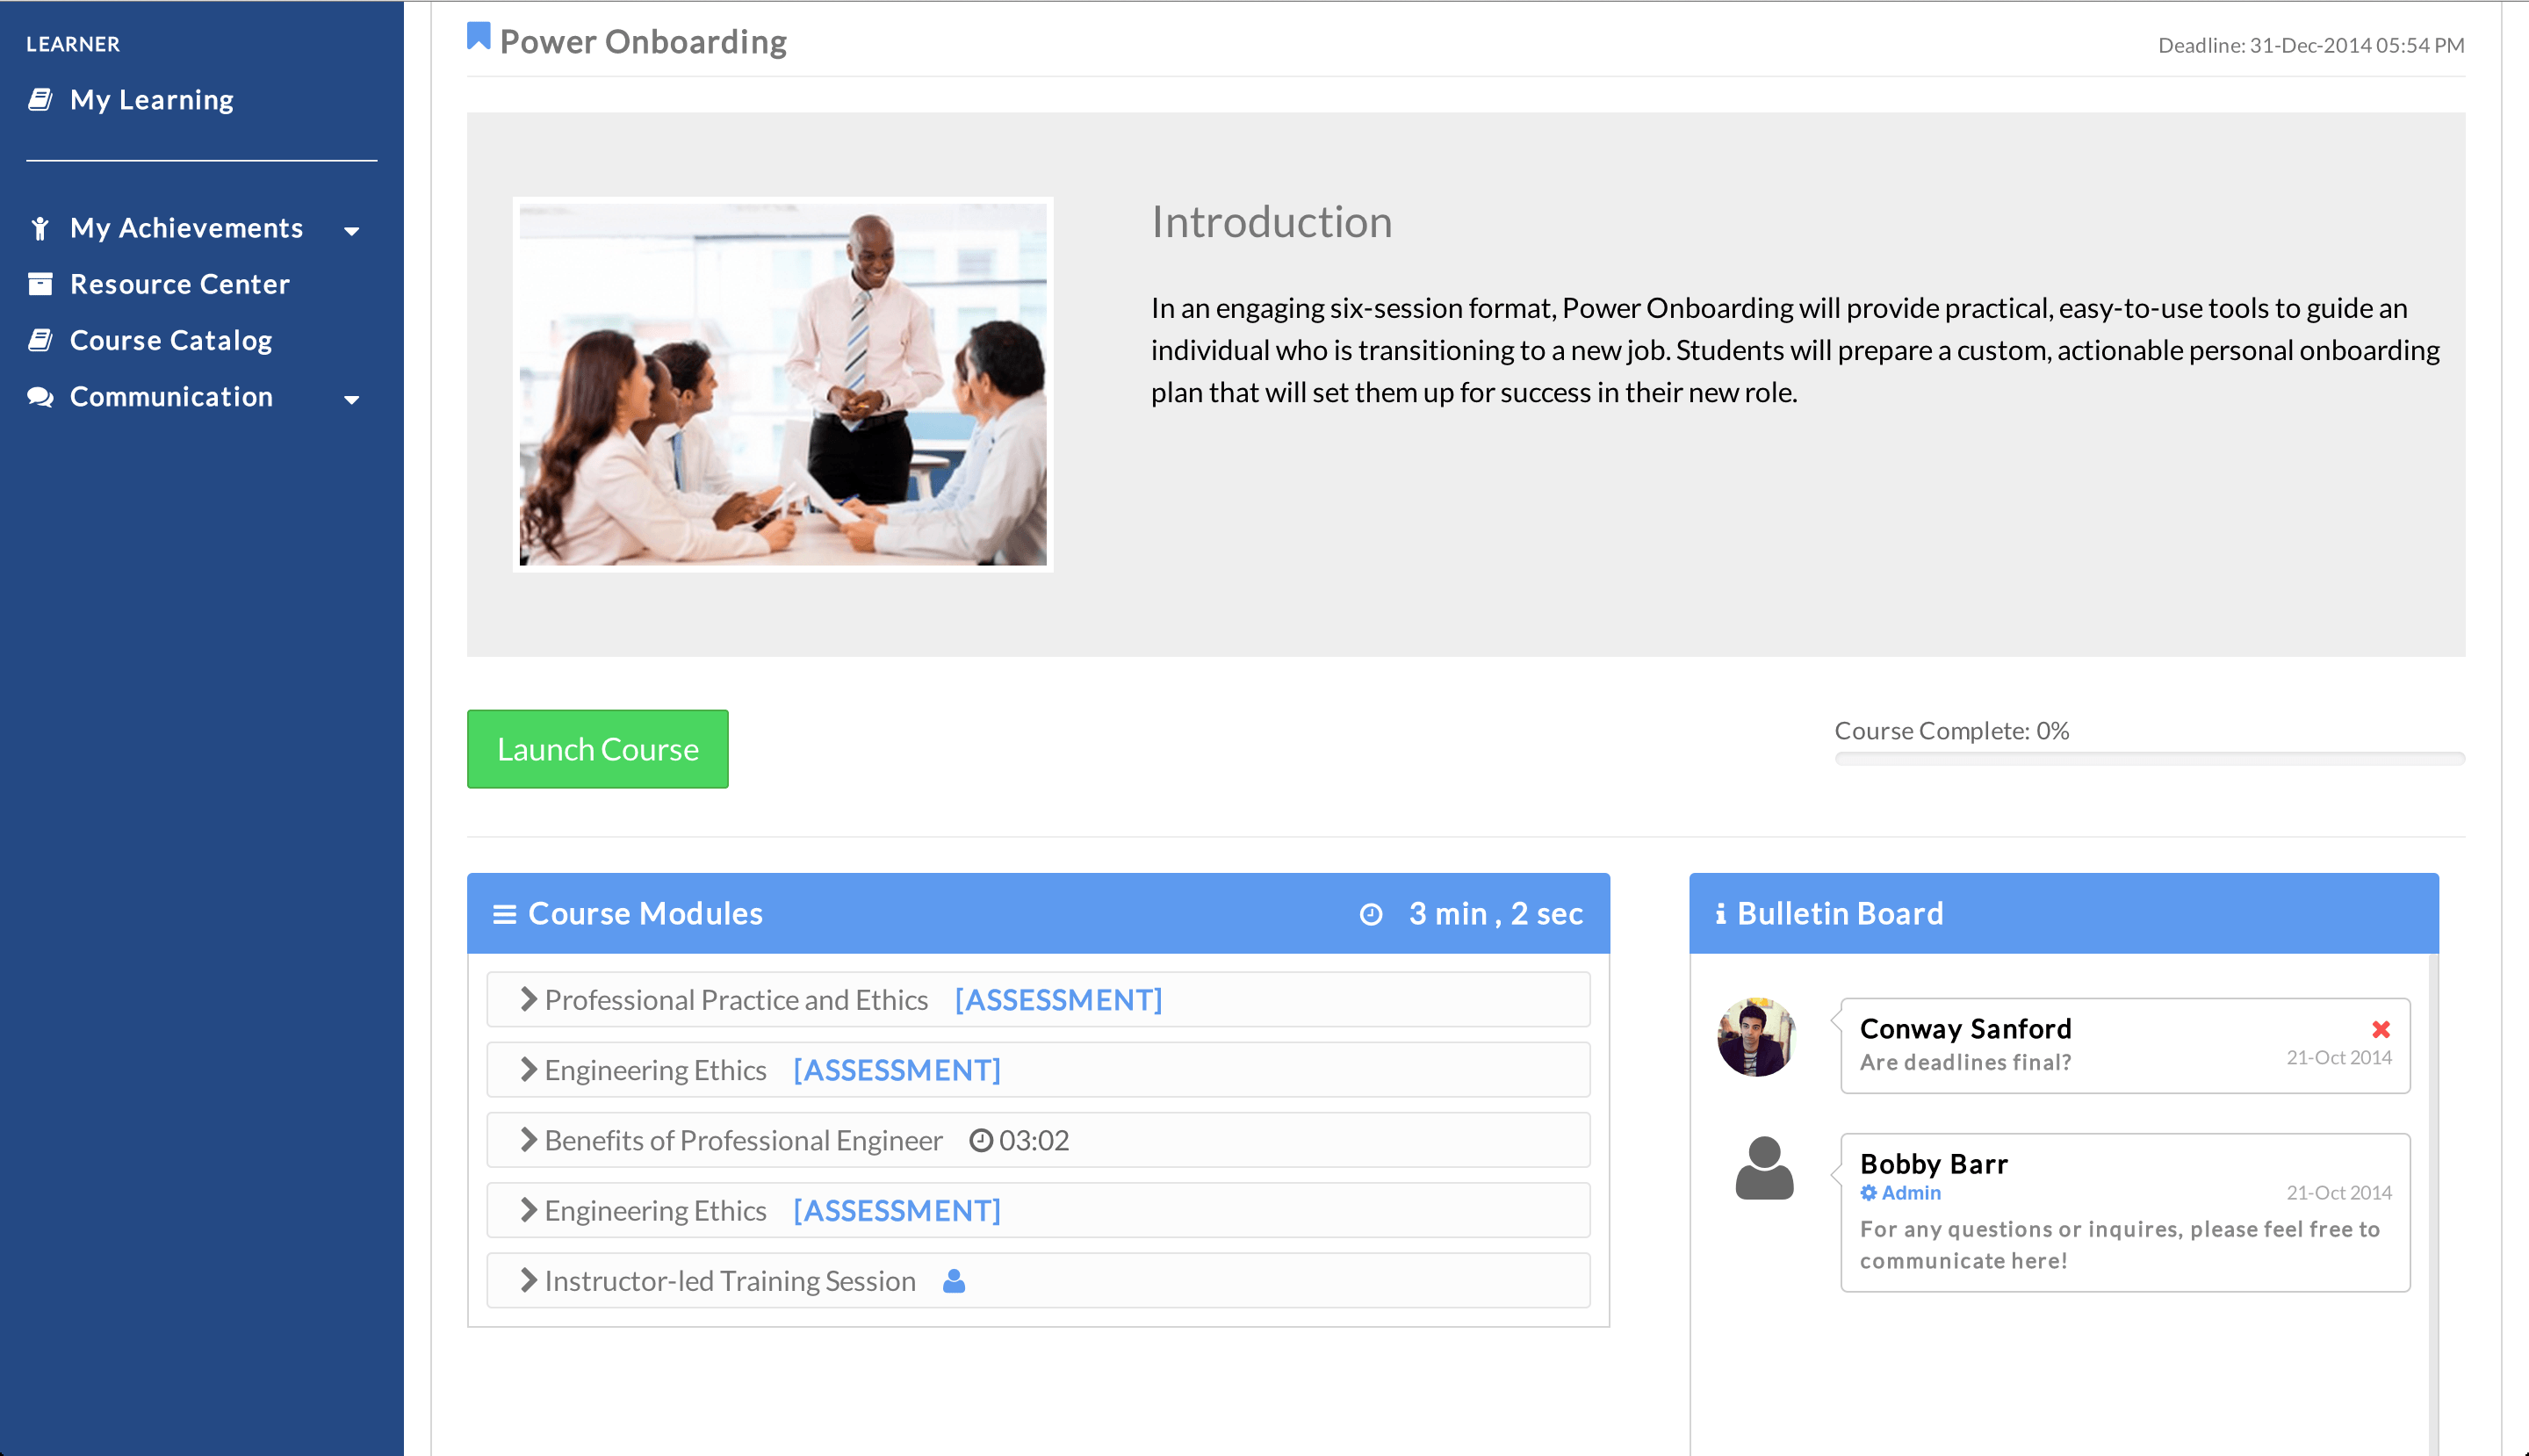The height and width of the screenshot is (1456, 2529).
Task: Click the 03:02 duration on Benefits module
Action: 1034,1140
